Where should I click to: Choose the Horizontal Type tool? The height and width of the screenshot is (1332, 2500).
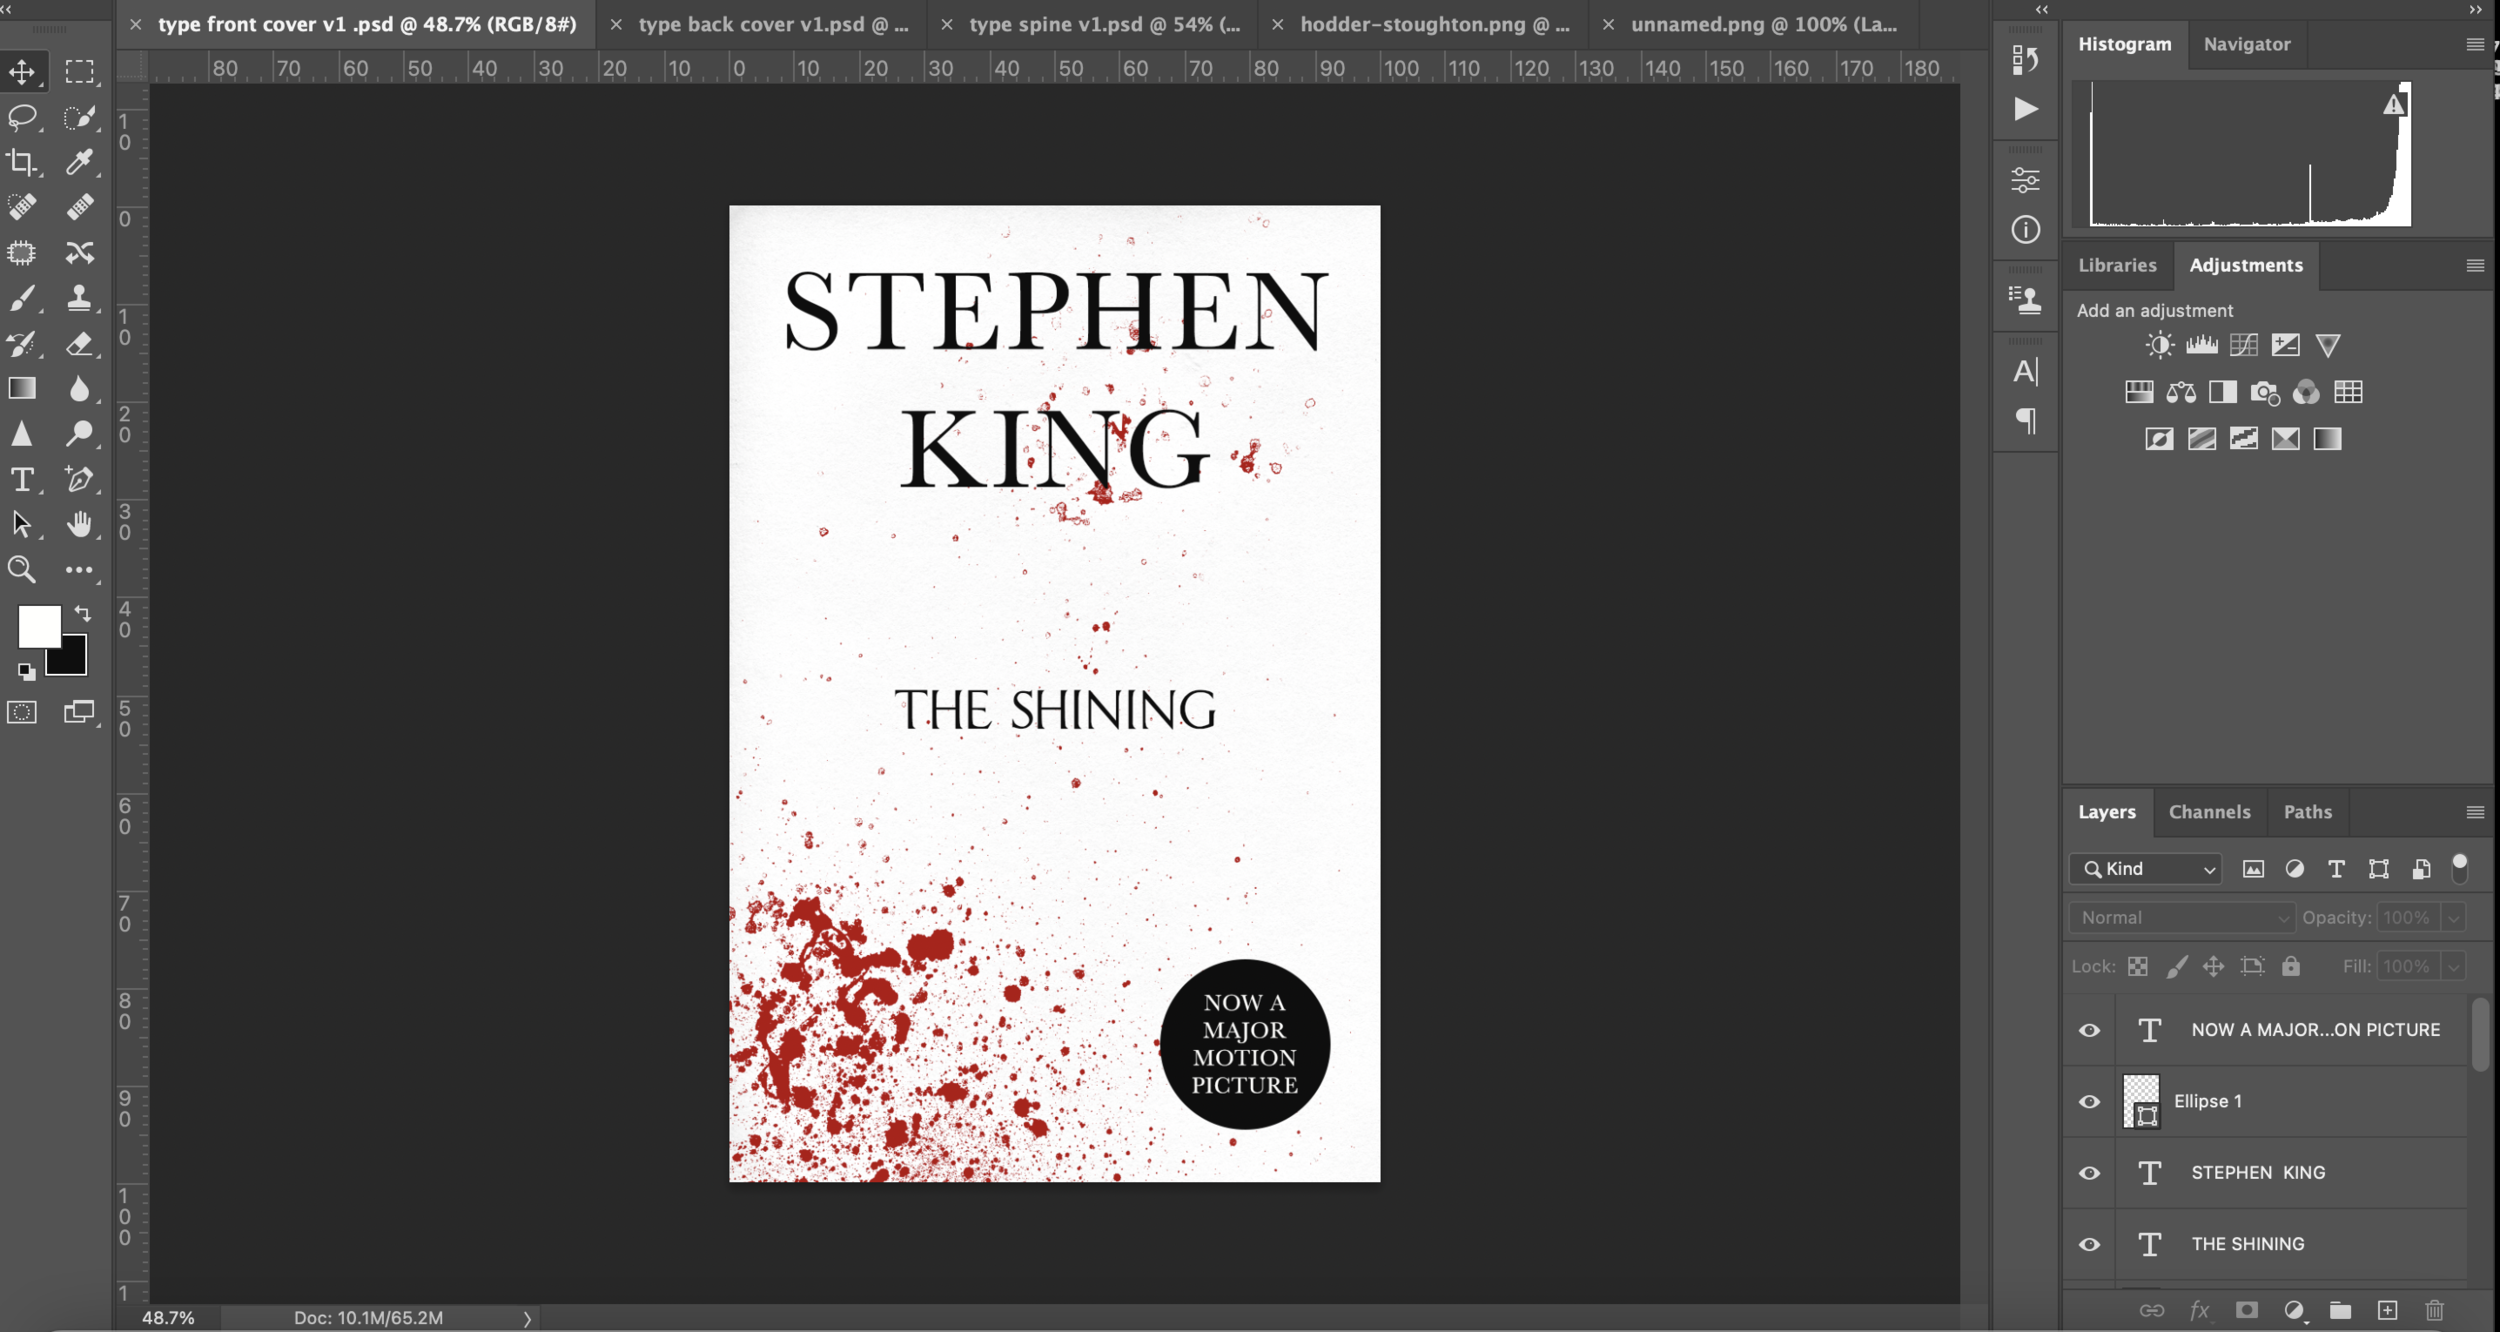[22, 480]
